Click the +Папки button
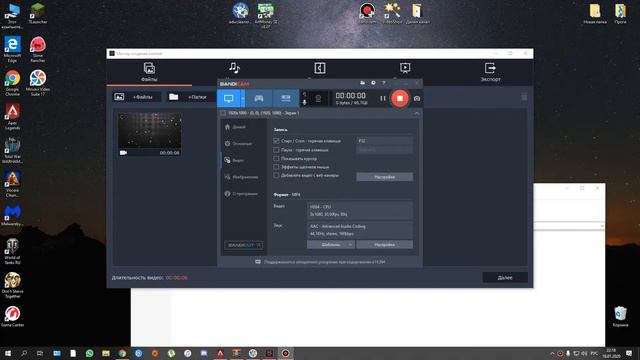This screenshot has width=640, height=360. (191, 97)
